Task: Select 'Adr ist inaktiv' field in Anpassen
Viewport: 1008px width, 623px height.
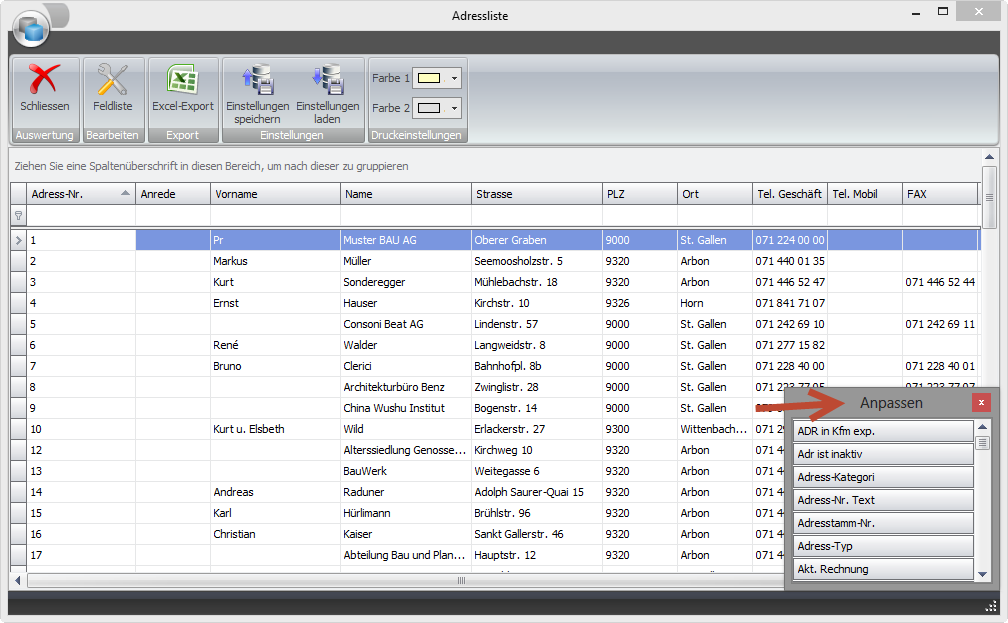Action: pos(883,454)
